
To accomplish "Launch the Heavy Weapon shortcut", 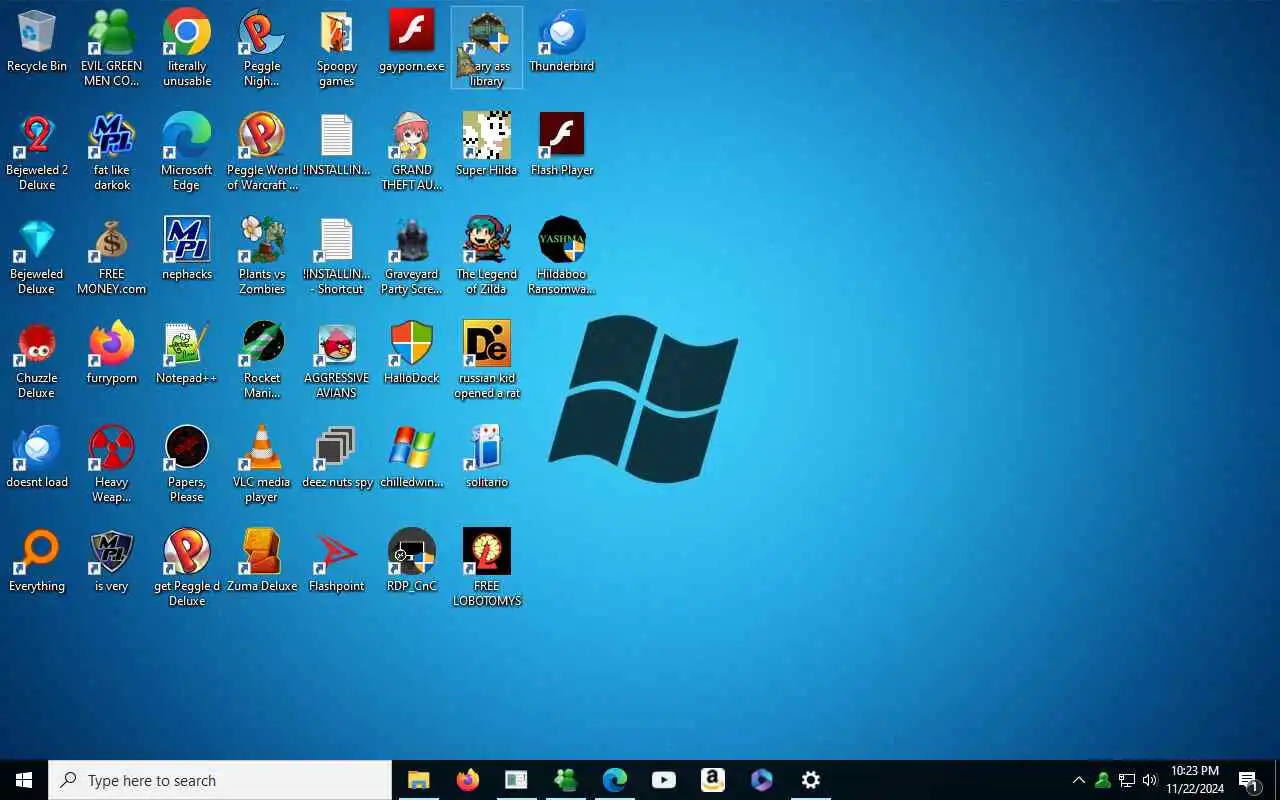I will [112, 464].
